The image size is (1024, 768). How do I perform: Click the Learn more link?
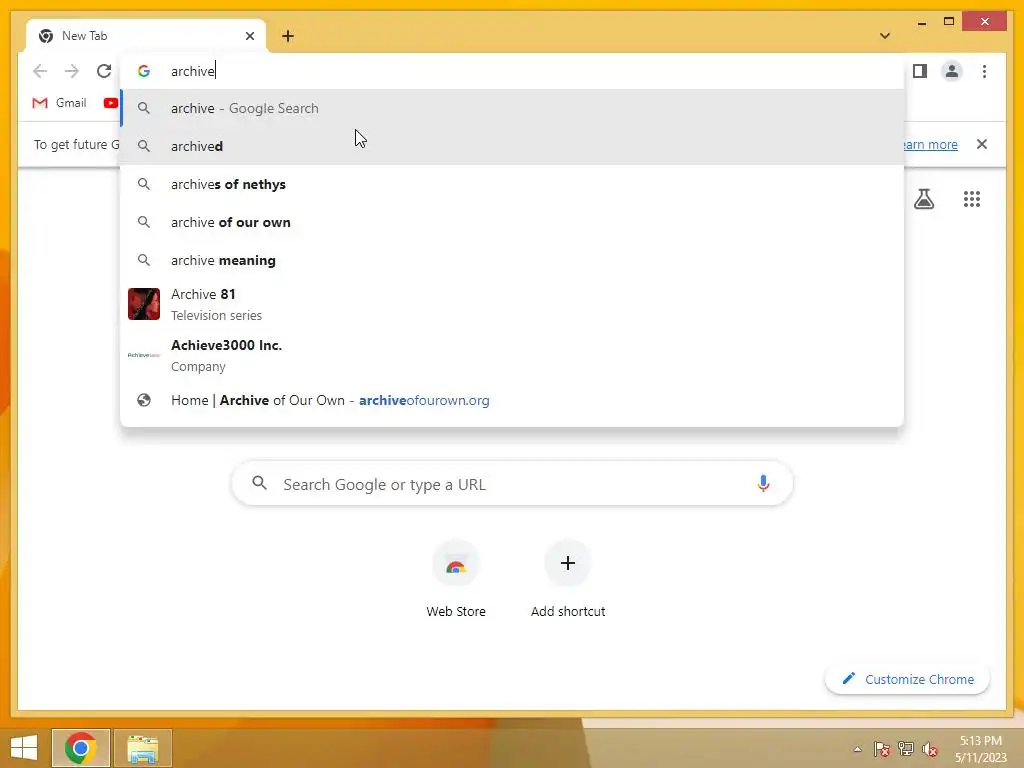click(x=929, y=144)
